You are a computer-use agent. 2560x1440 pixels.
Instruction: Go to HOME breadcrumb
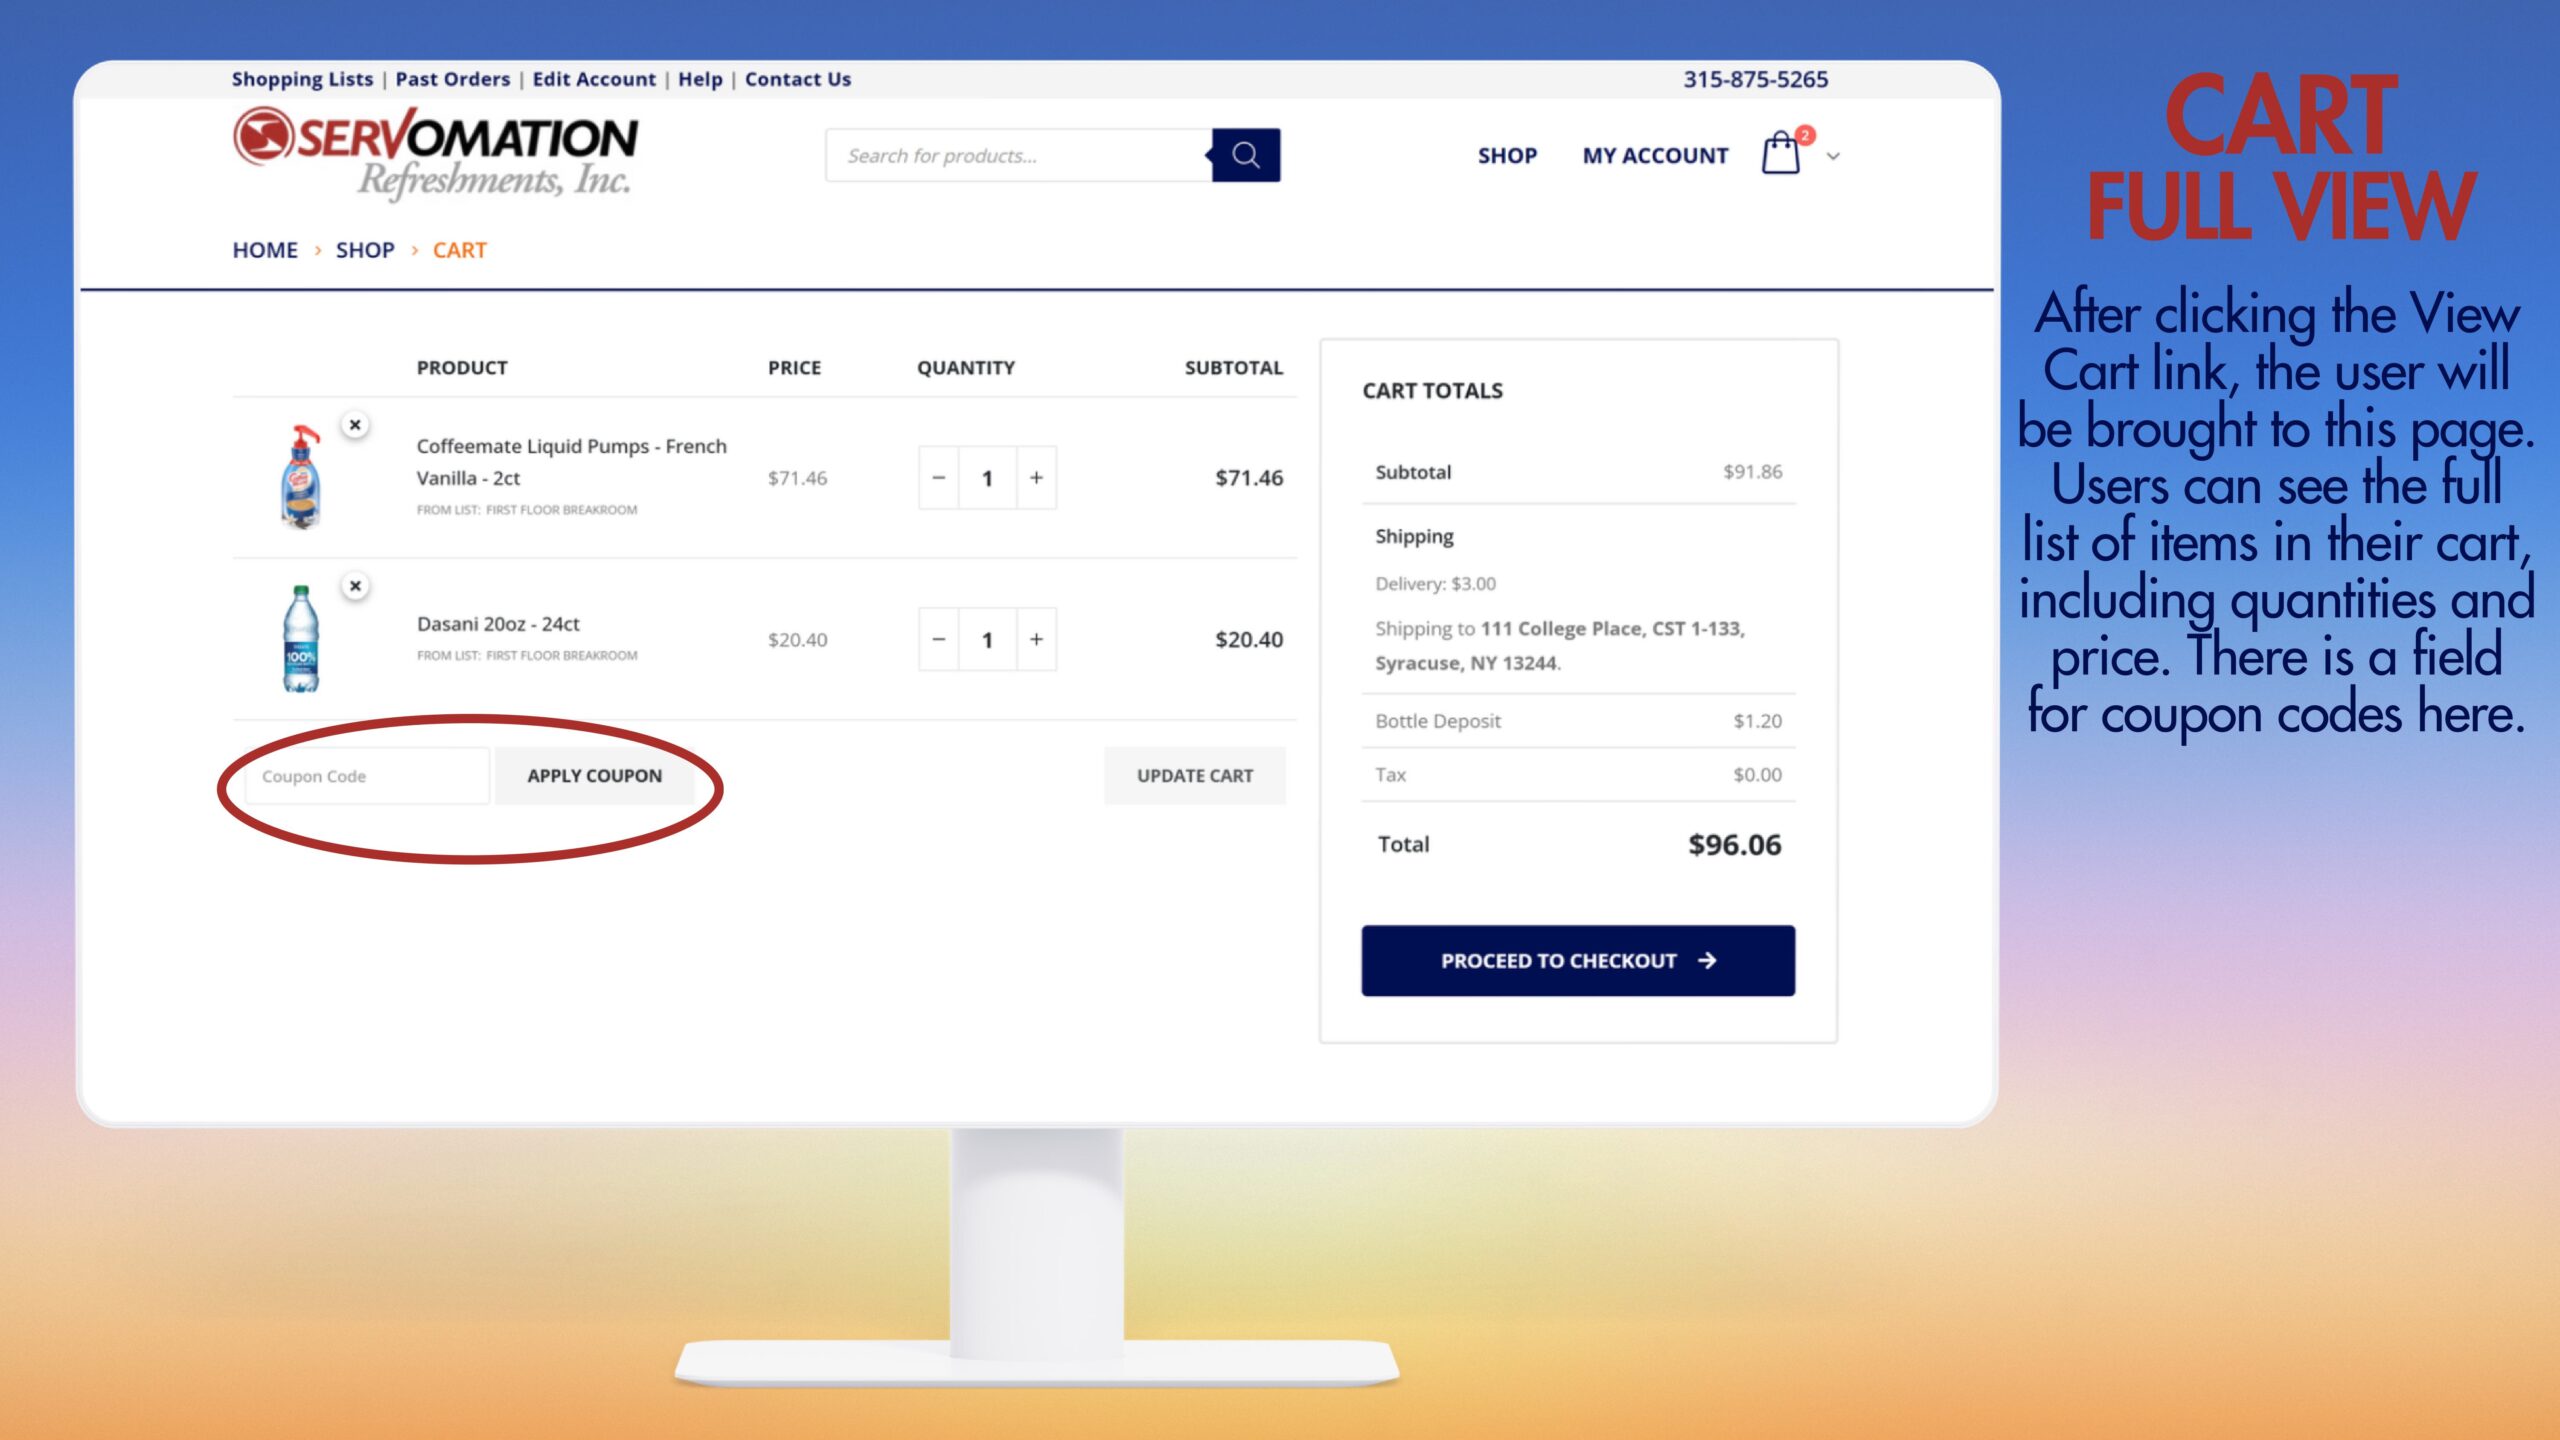click(265, 250)
